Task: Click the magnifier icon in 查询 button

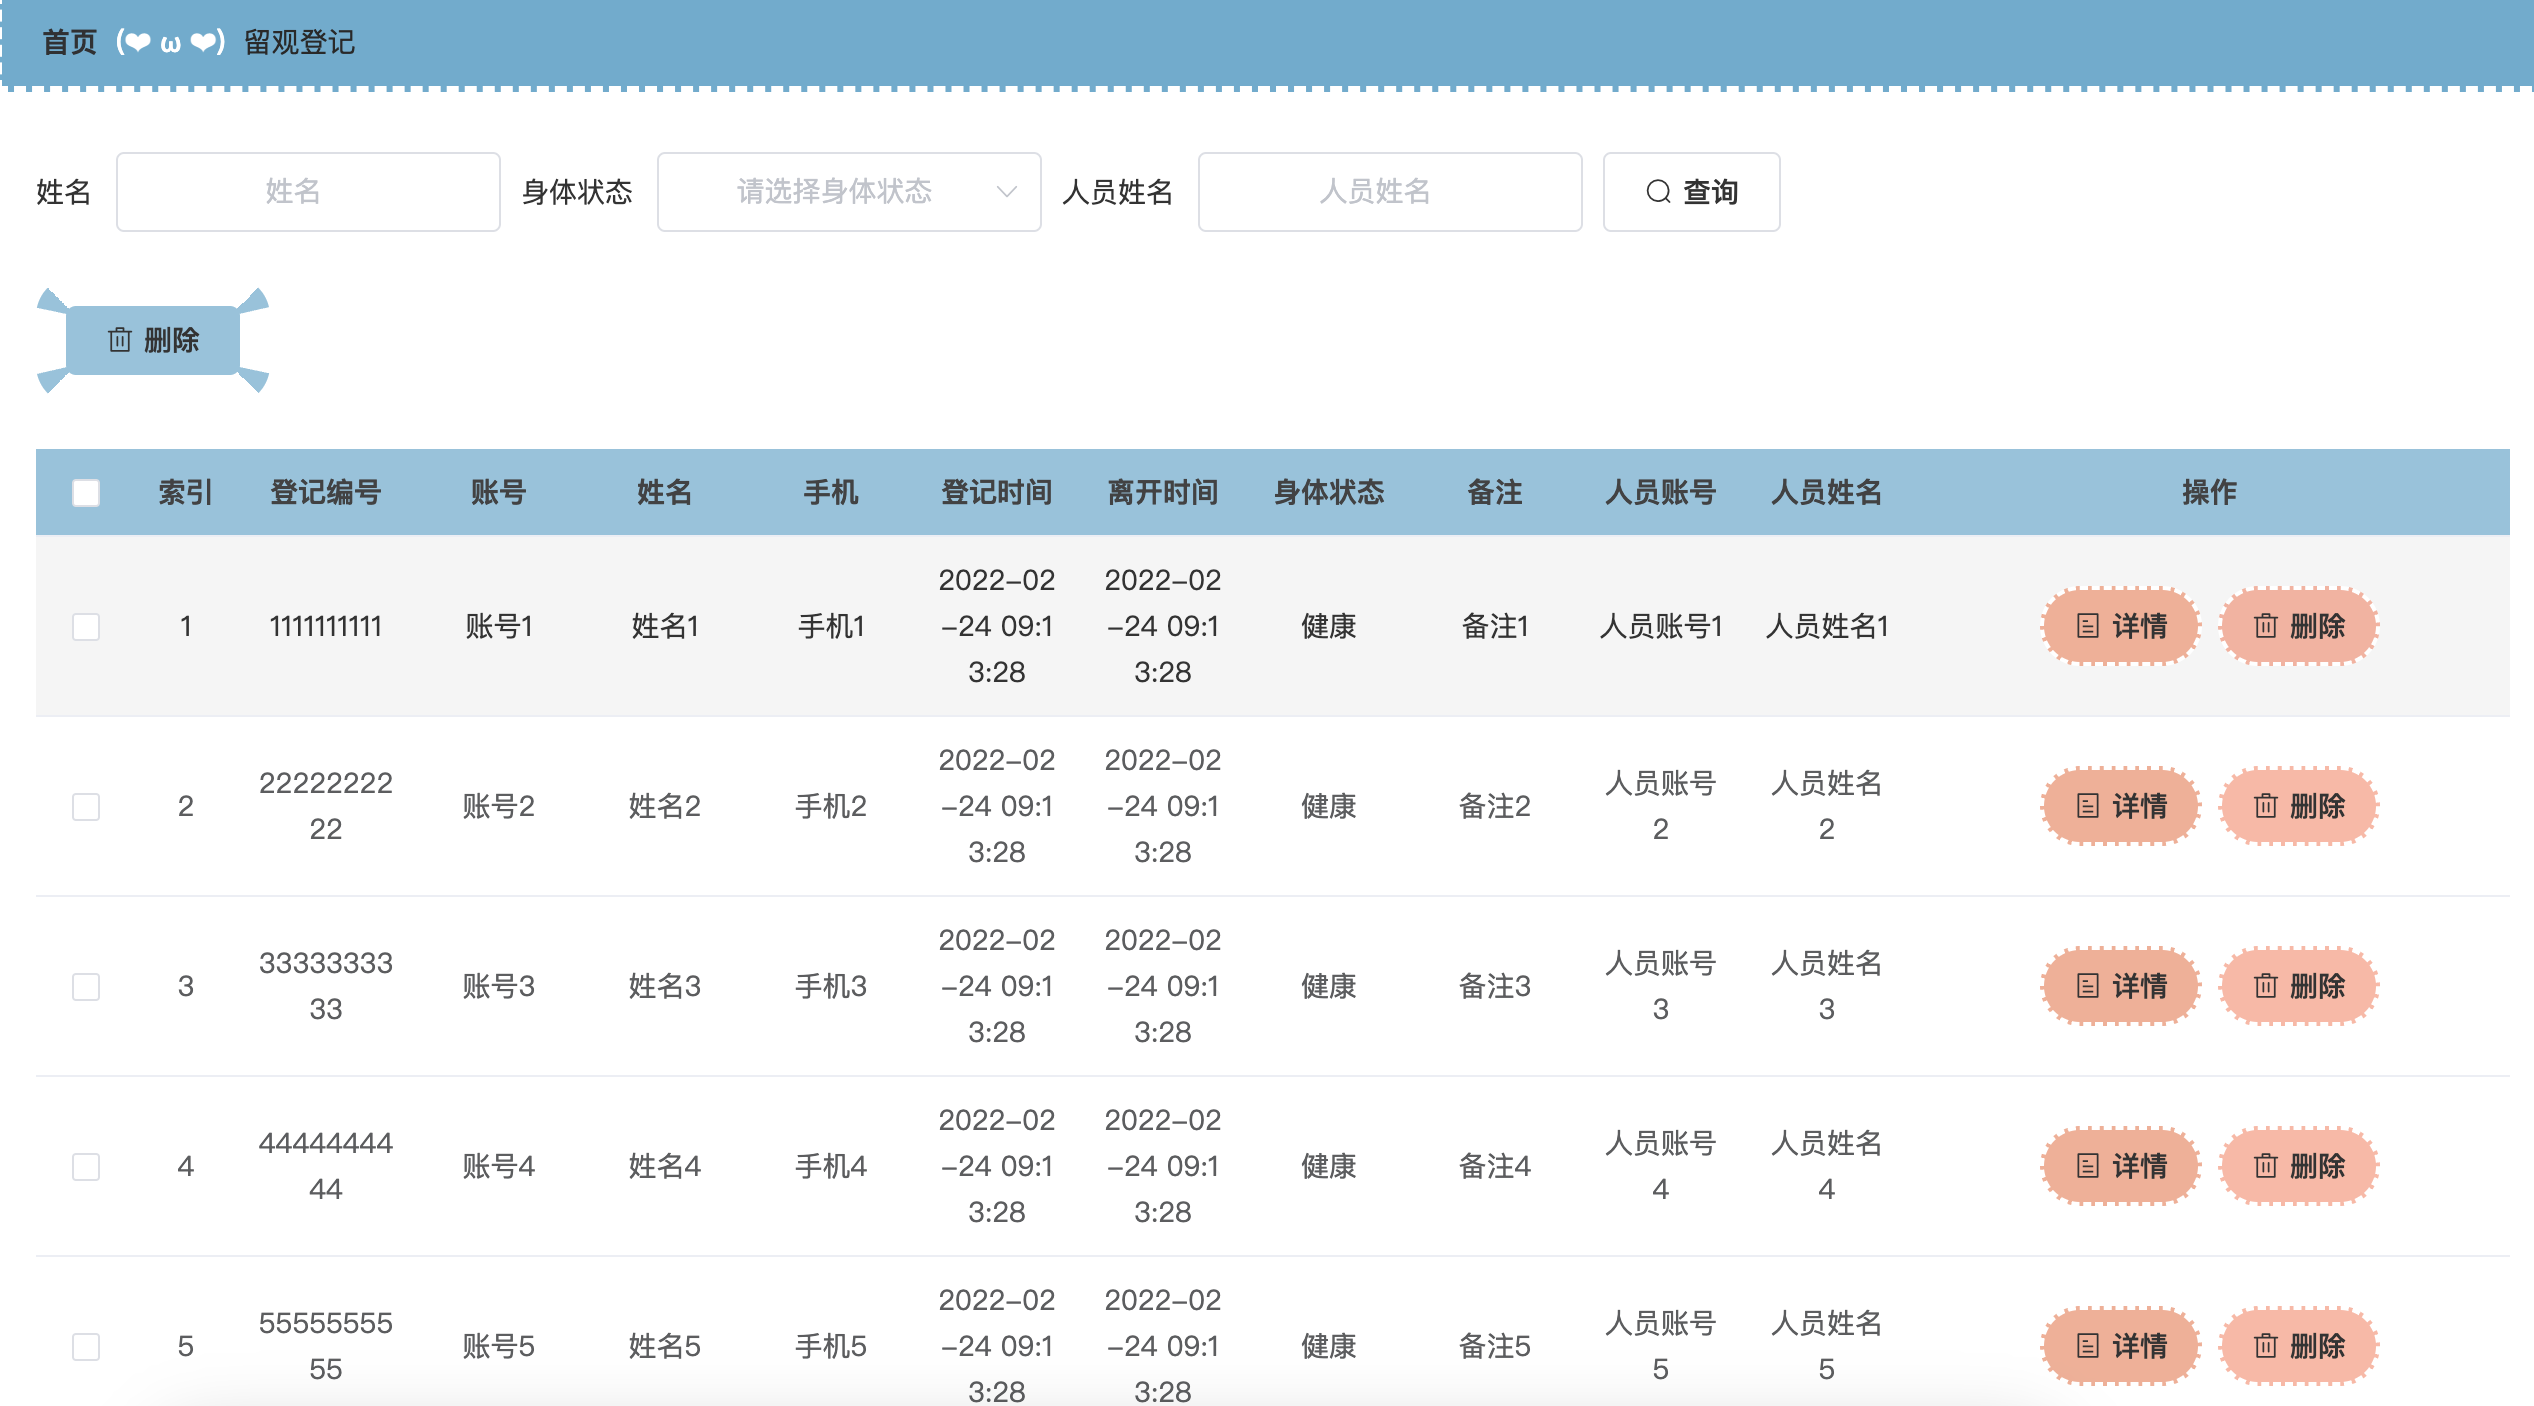Action: point(1658,191)
